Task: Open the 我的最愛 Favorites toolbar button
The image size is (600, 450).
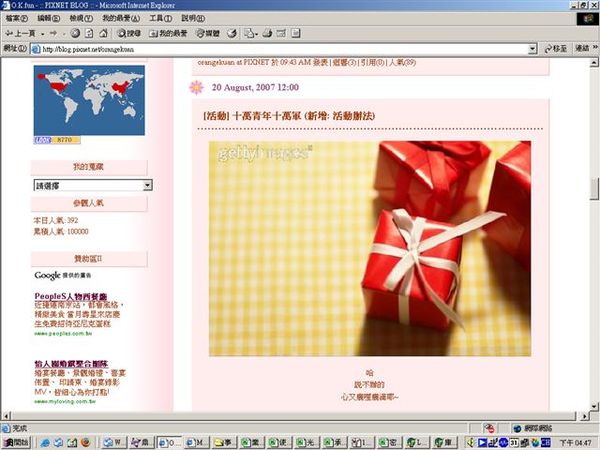Action: click(168, 34)
